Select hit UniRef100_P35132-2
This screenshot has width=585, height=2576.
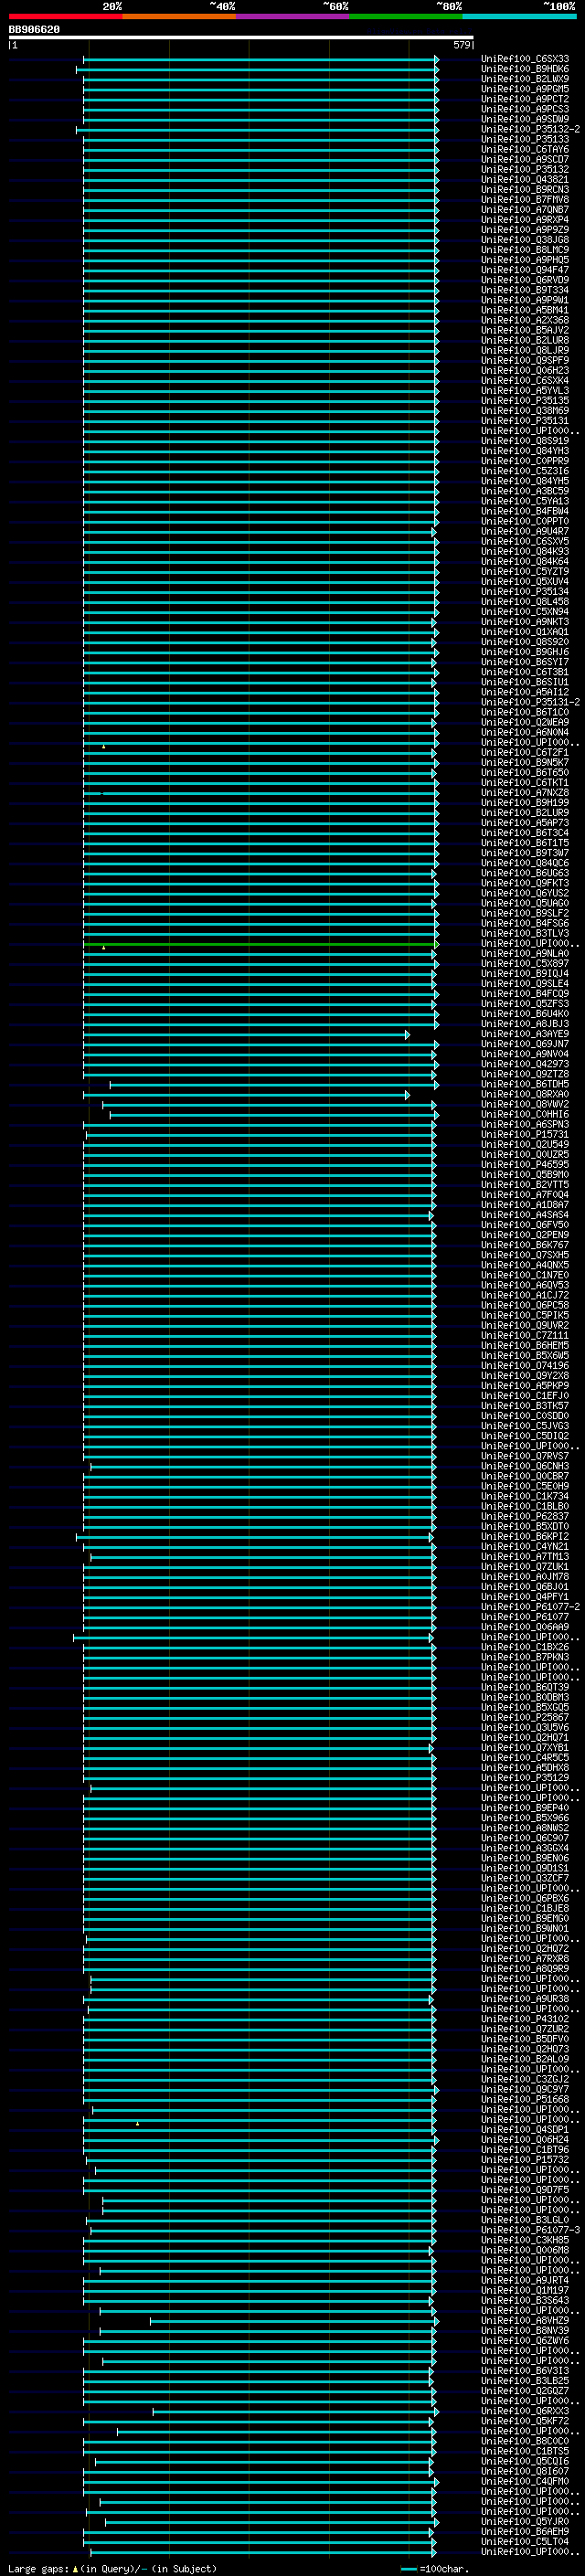(x=530, y=129)
